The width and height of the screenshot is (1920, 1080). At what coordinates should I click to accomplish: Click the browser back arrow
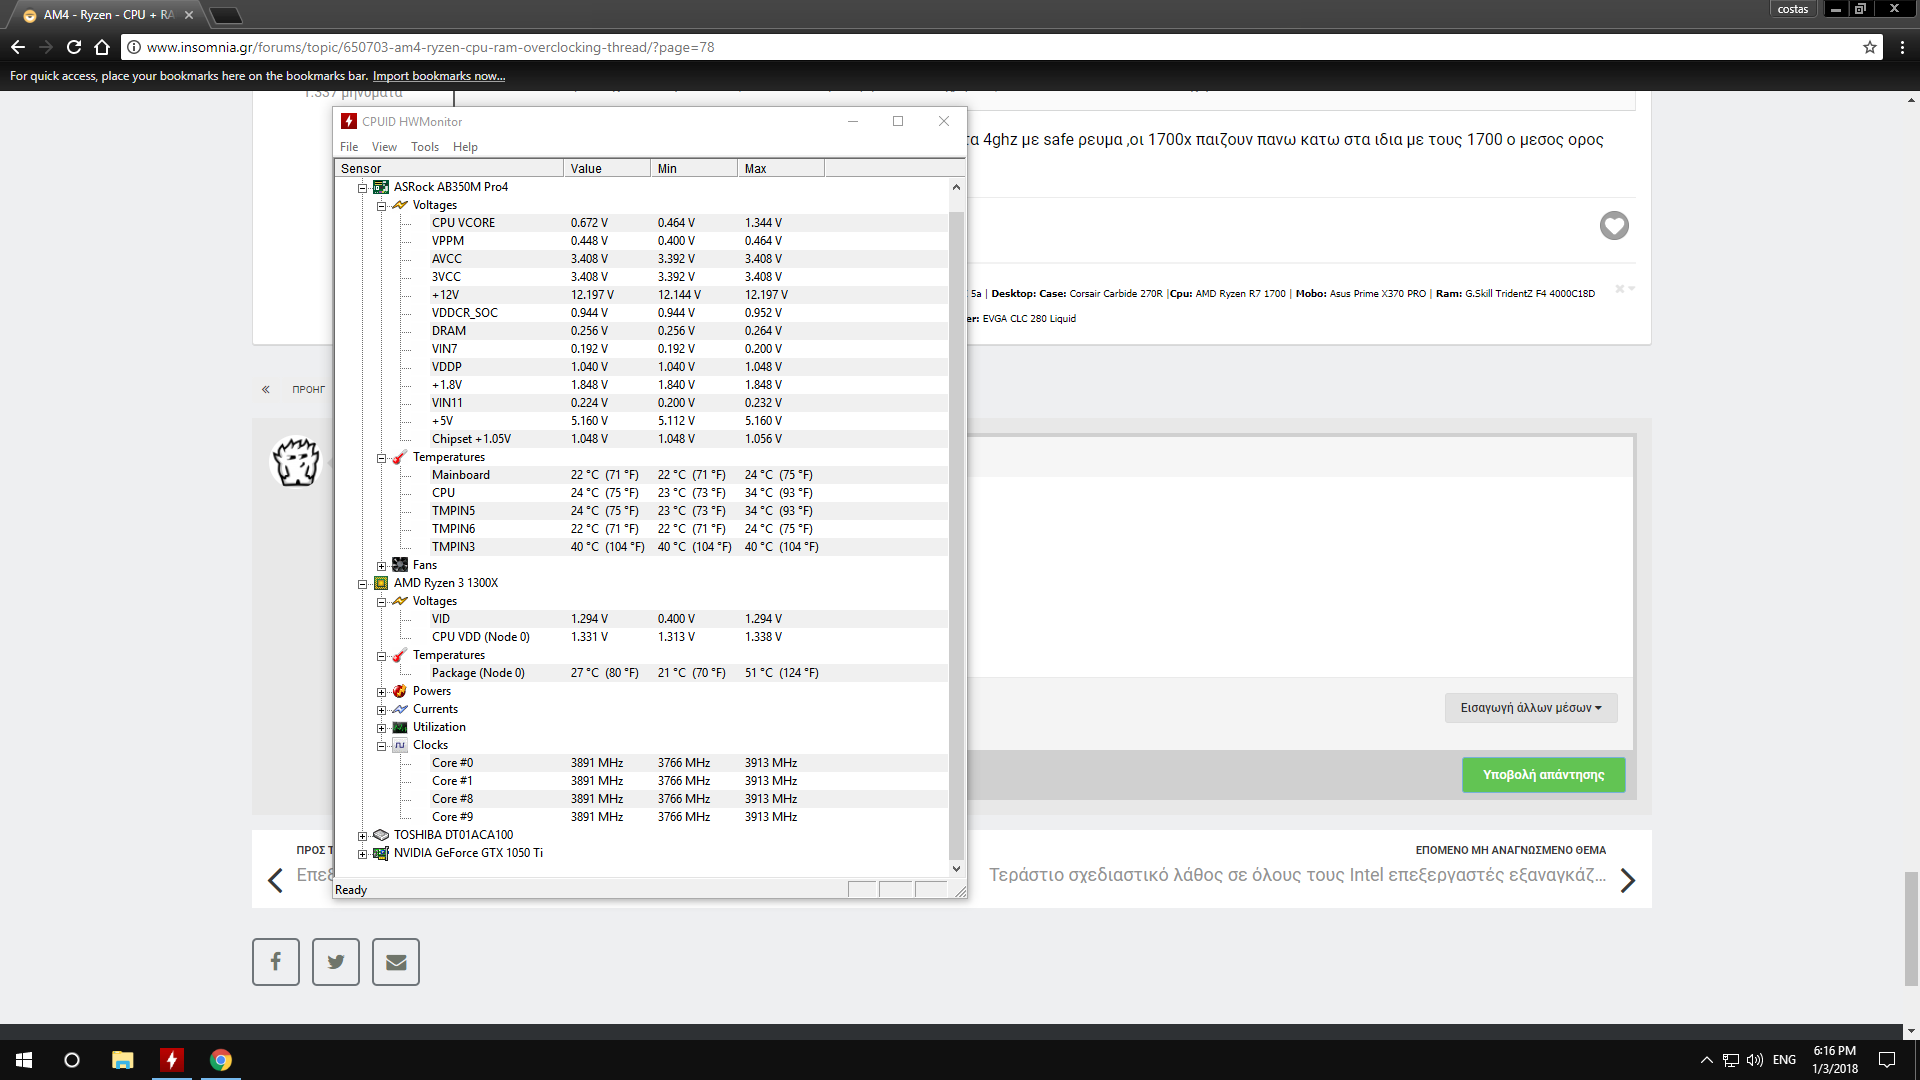coord(18,47)
